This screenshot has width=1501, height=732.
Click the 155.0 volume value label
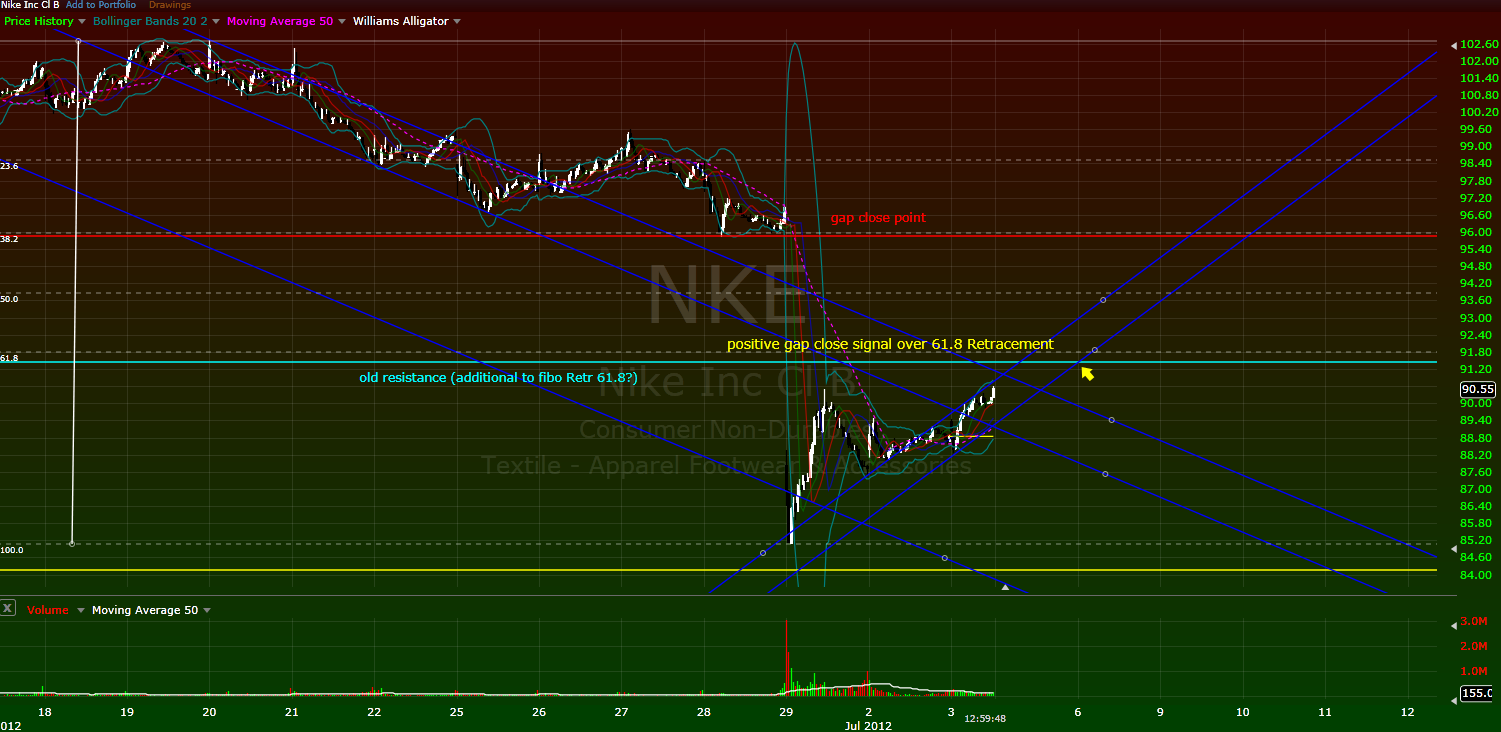tap(1477, 693)
